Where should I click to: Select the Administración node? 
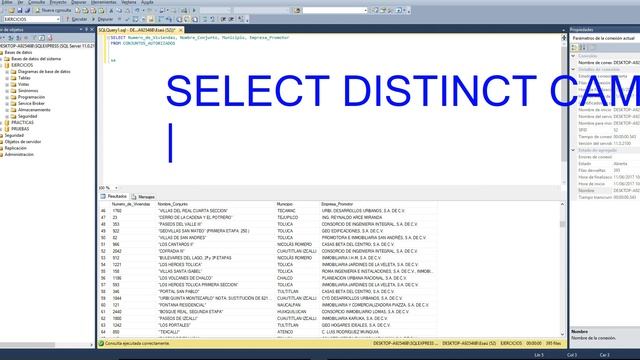(x=19, y=155)
